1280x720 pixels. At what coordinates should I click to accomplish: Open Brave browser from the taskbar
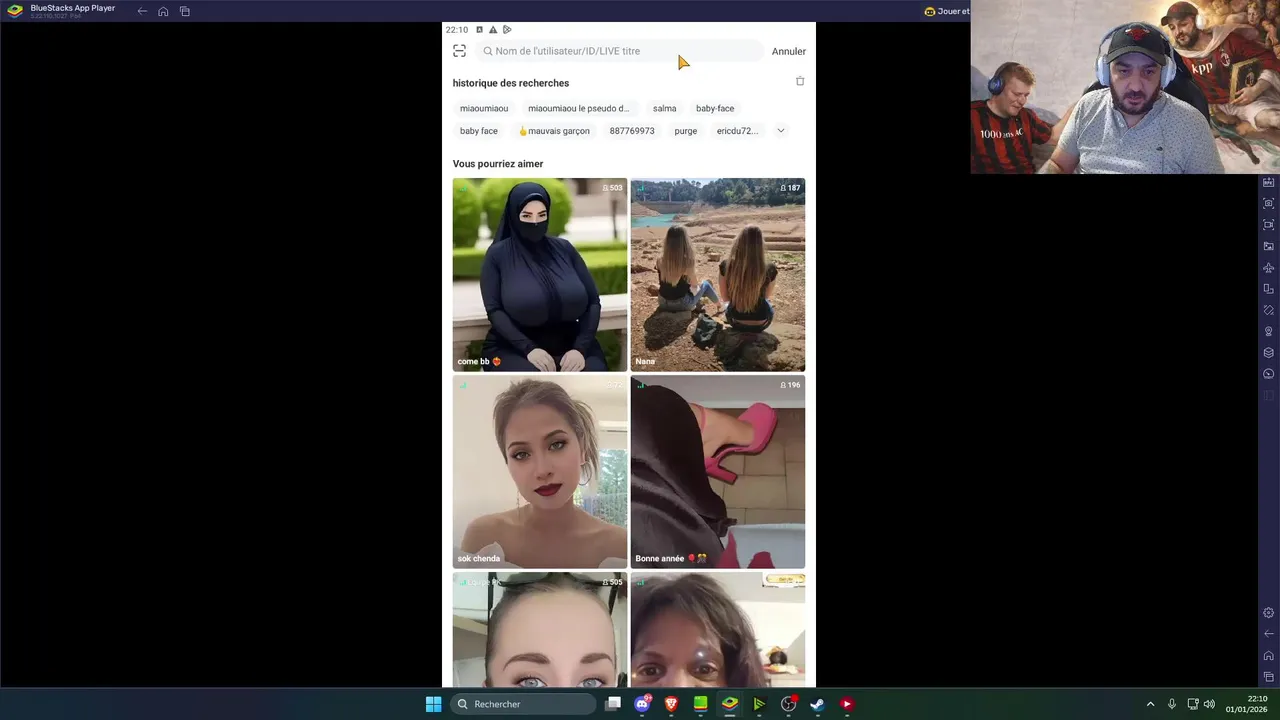point(671,704)
